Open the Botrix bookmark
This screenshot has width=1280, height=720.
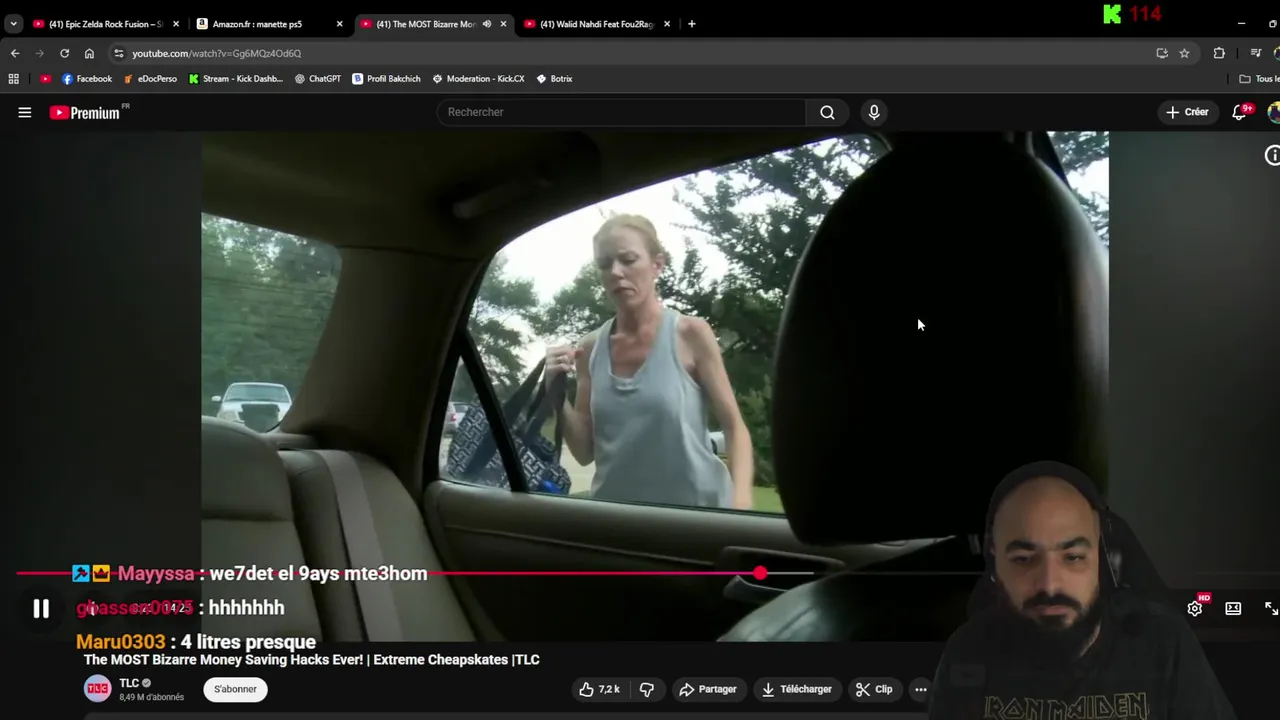click(554, 78)
